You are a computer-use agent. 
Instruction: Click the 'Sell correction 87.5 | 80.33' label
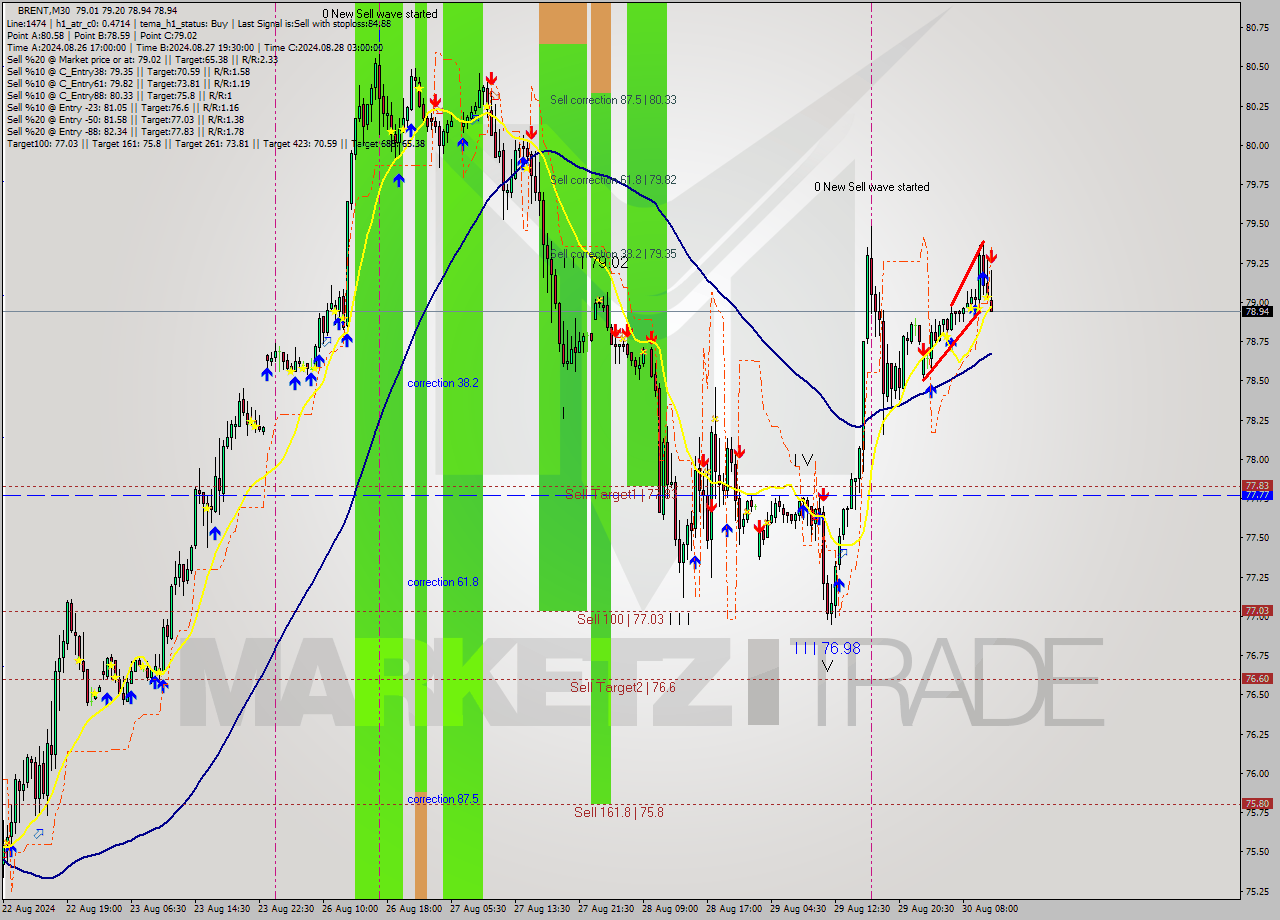coord(613,100)
